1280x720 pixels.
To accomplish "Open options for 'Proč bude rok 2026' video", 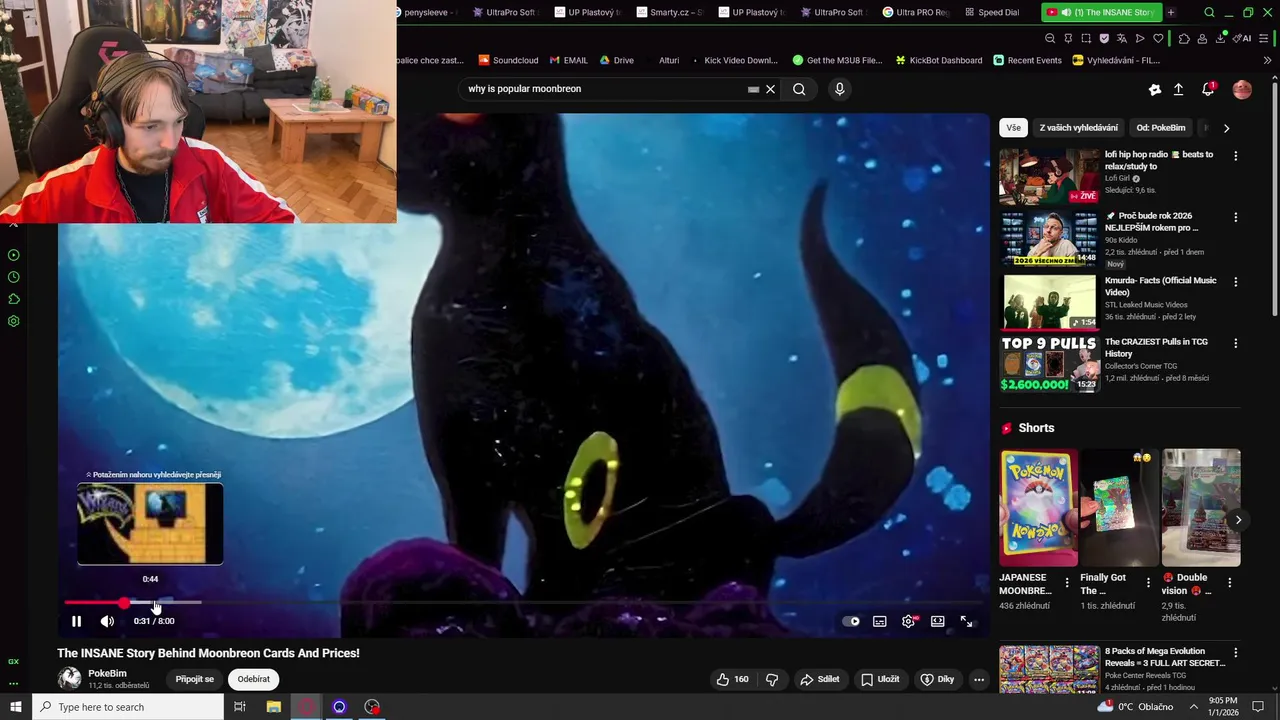I will [x=1235, y=217].
